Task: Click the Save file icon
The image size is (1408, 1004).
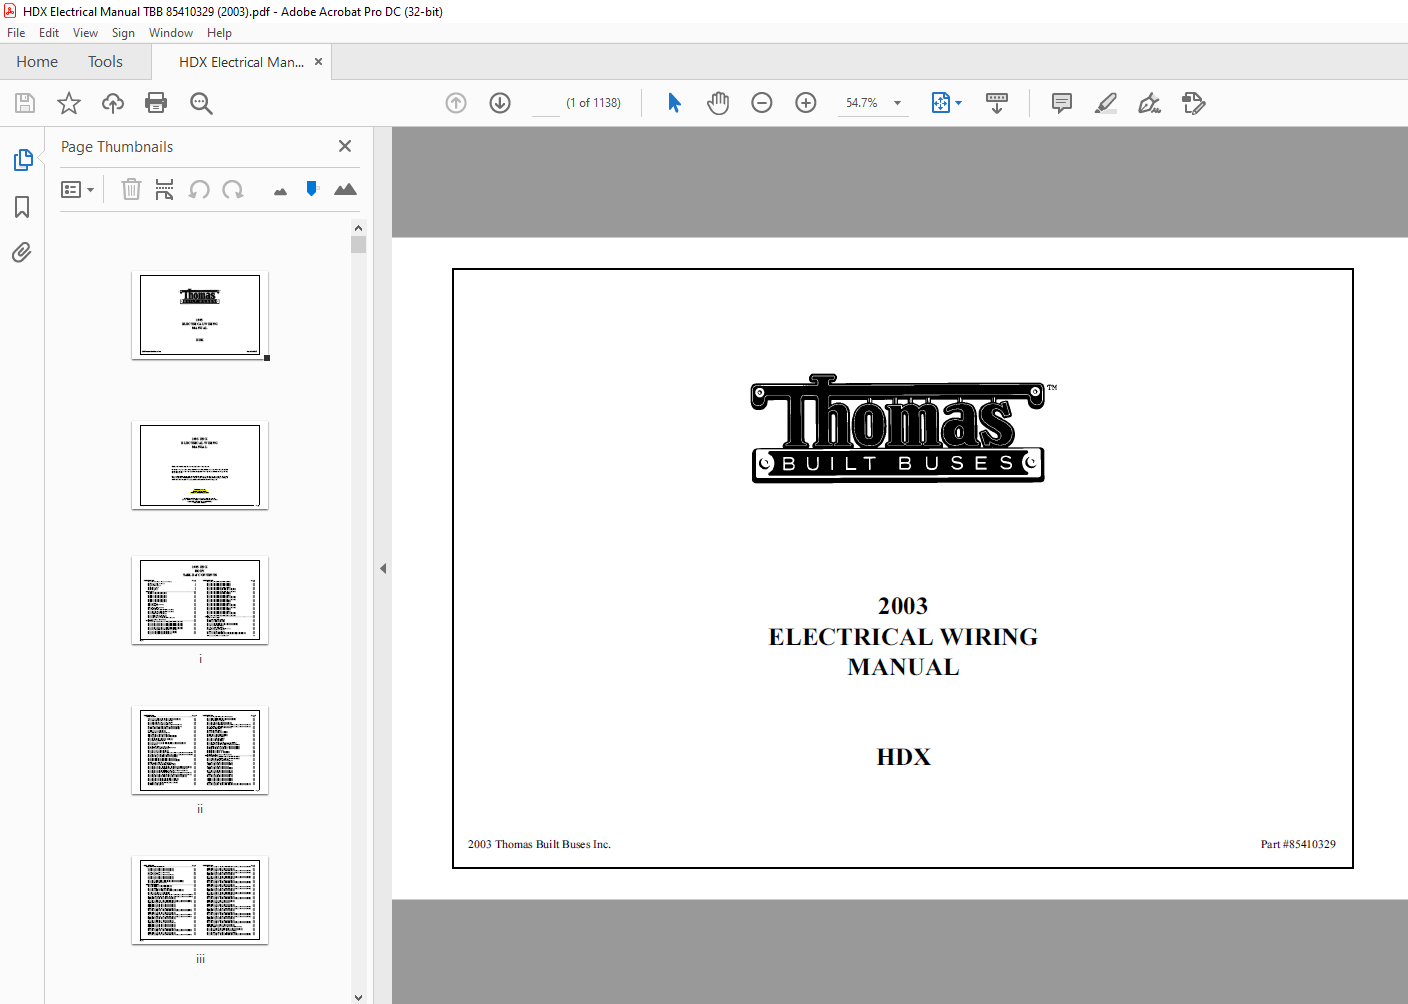Action: coord(25,103)
